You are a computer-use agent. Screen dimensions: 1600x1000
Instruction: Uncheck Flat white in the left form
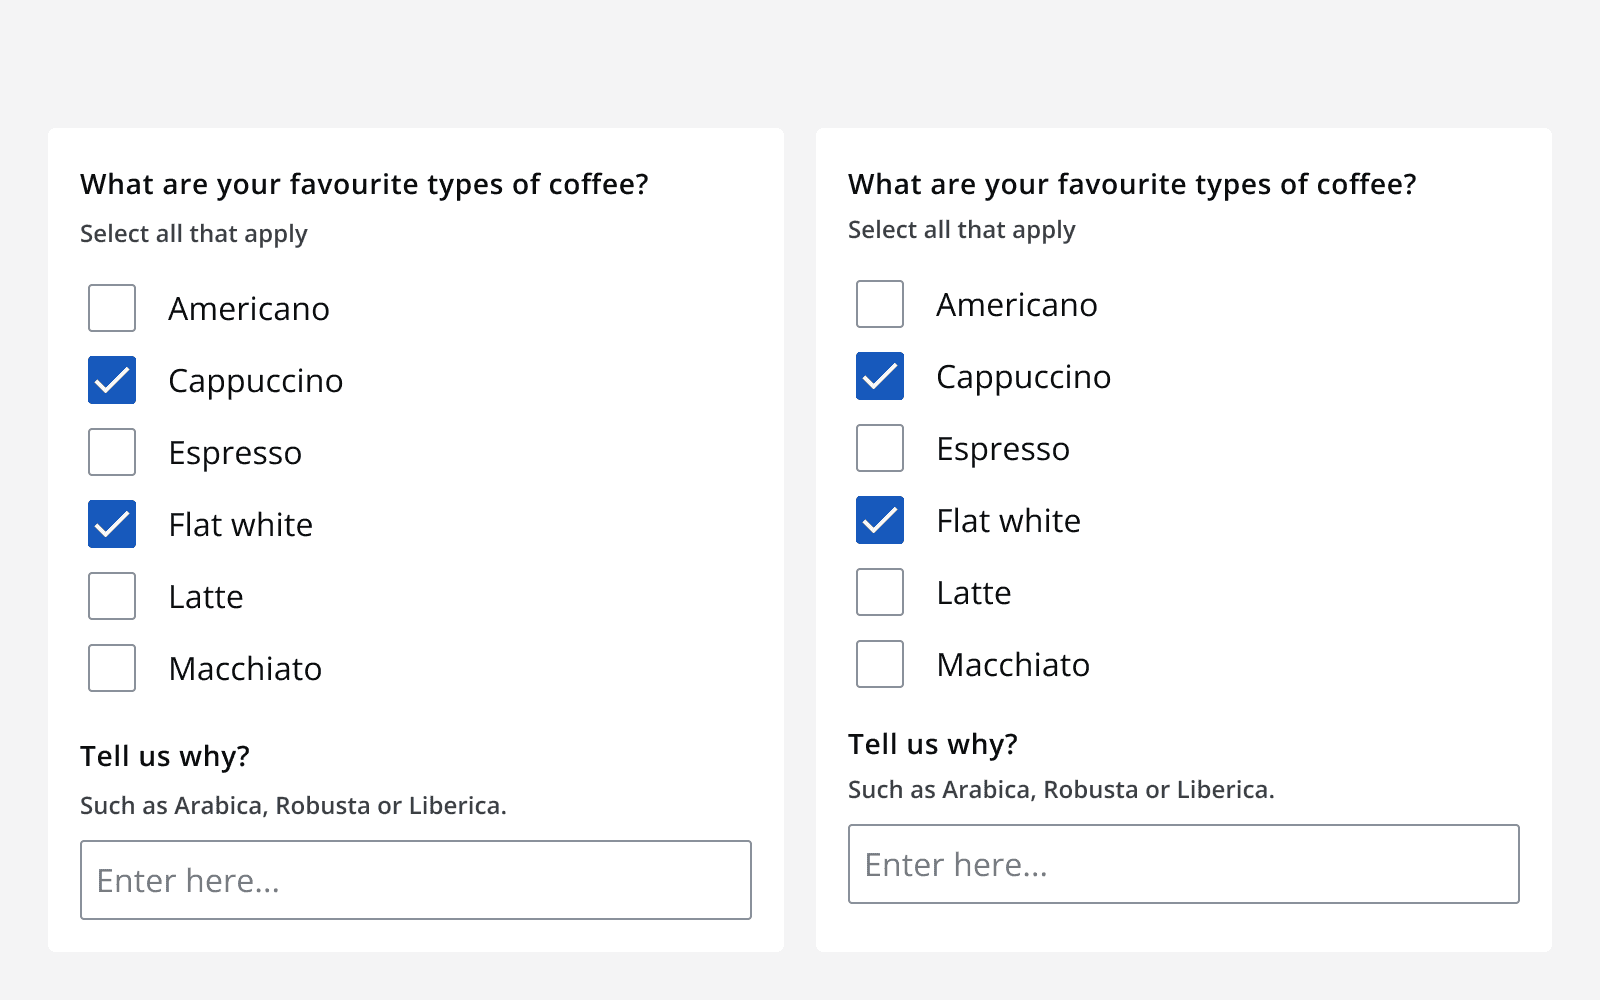pos(111,524)
